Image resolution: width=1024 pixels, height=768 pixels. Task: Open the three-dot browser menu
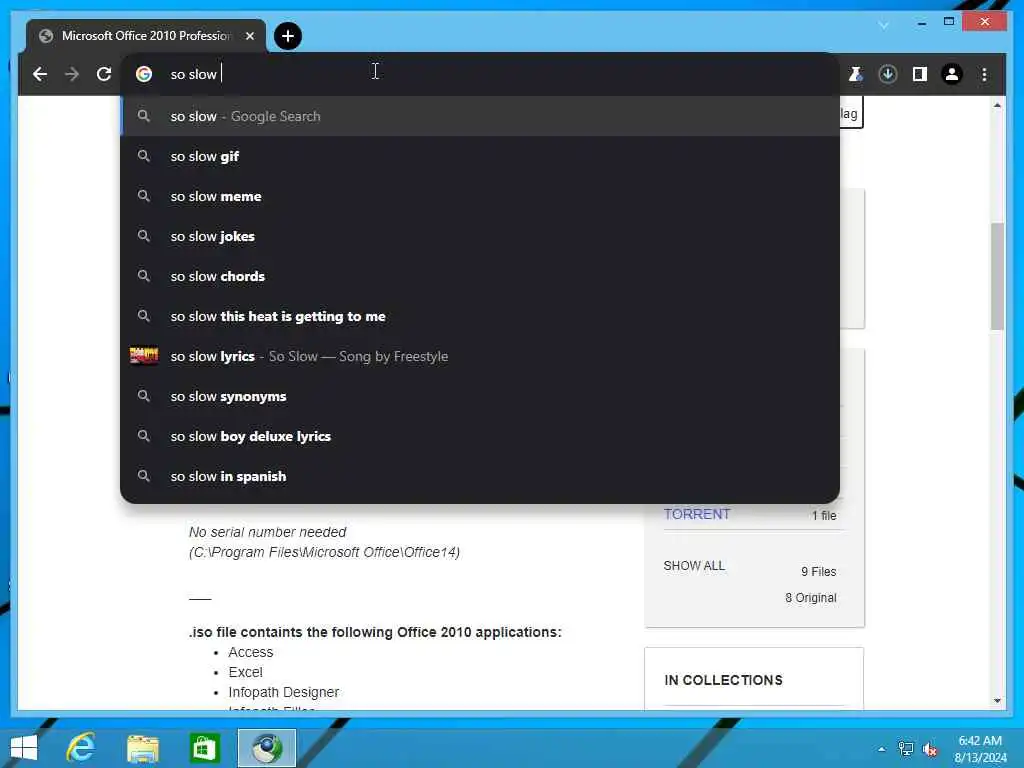tap(984, 74)
